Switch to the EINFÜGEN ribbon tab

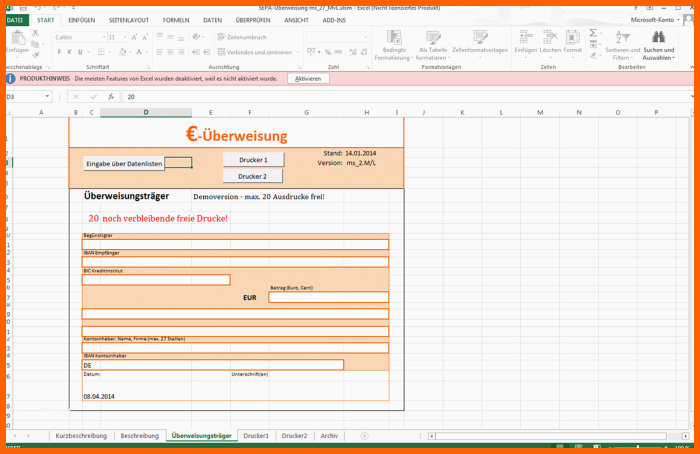pos(82,20)
